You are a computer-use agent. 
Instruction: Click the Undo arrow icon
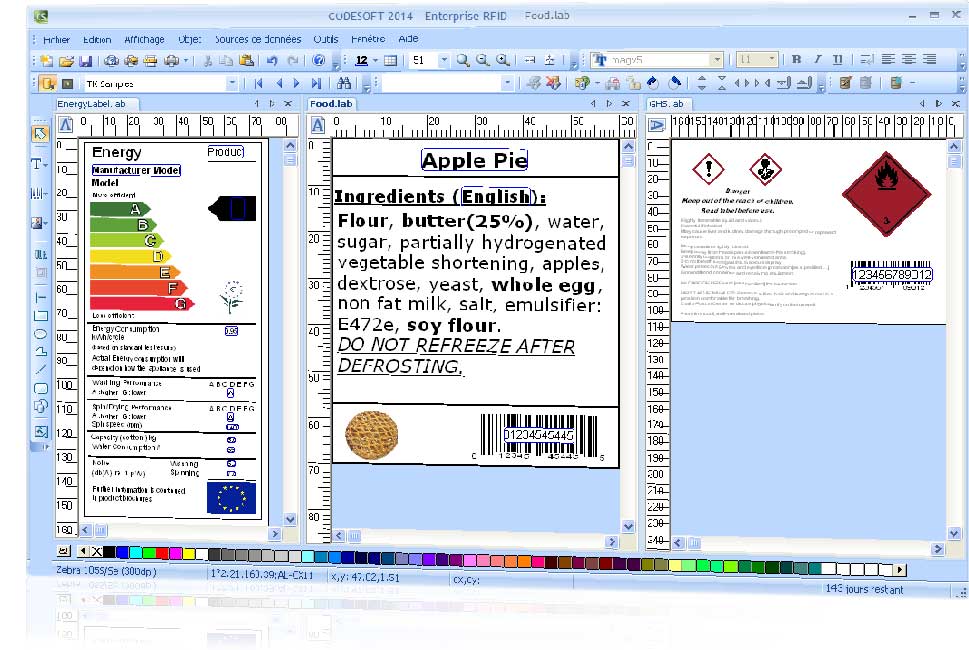pyautogui.click(x=271, y=60)
